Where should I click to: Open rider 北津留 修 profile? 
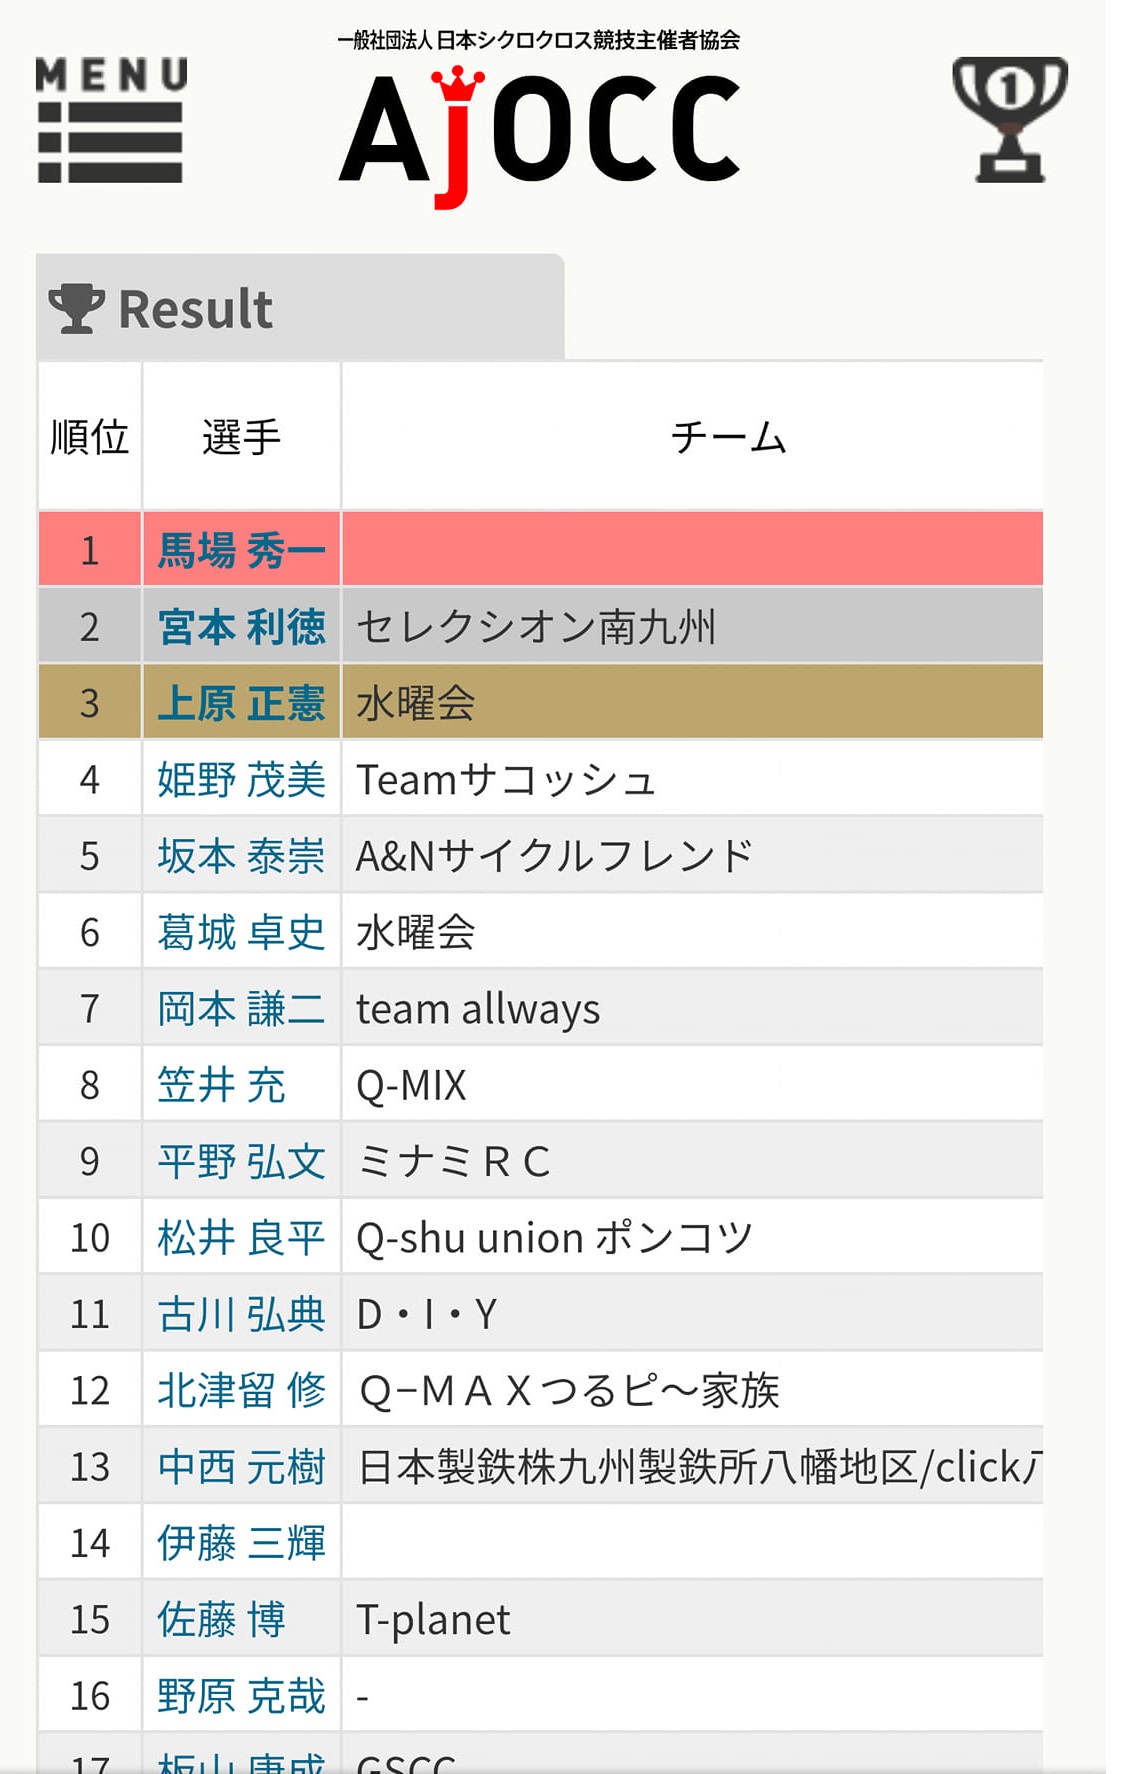pyautogui.click(x=241, y=1390)
